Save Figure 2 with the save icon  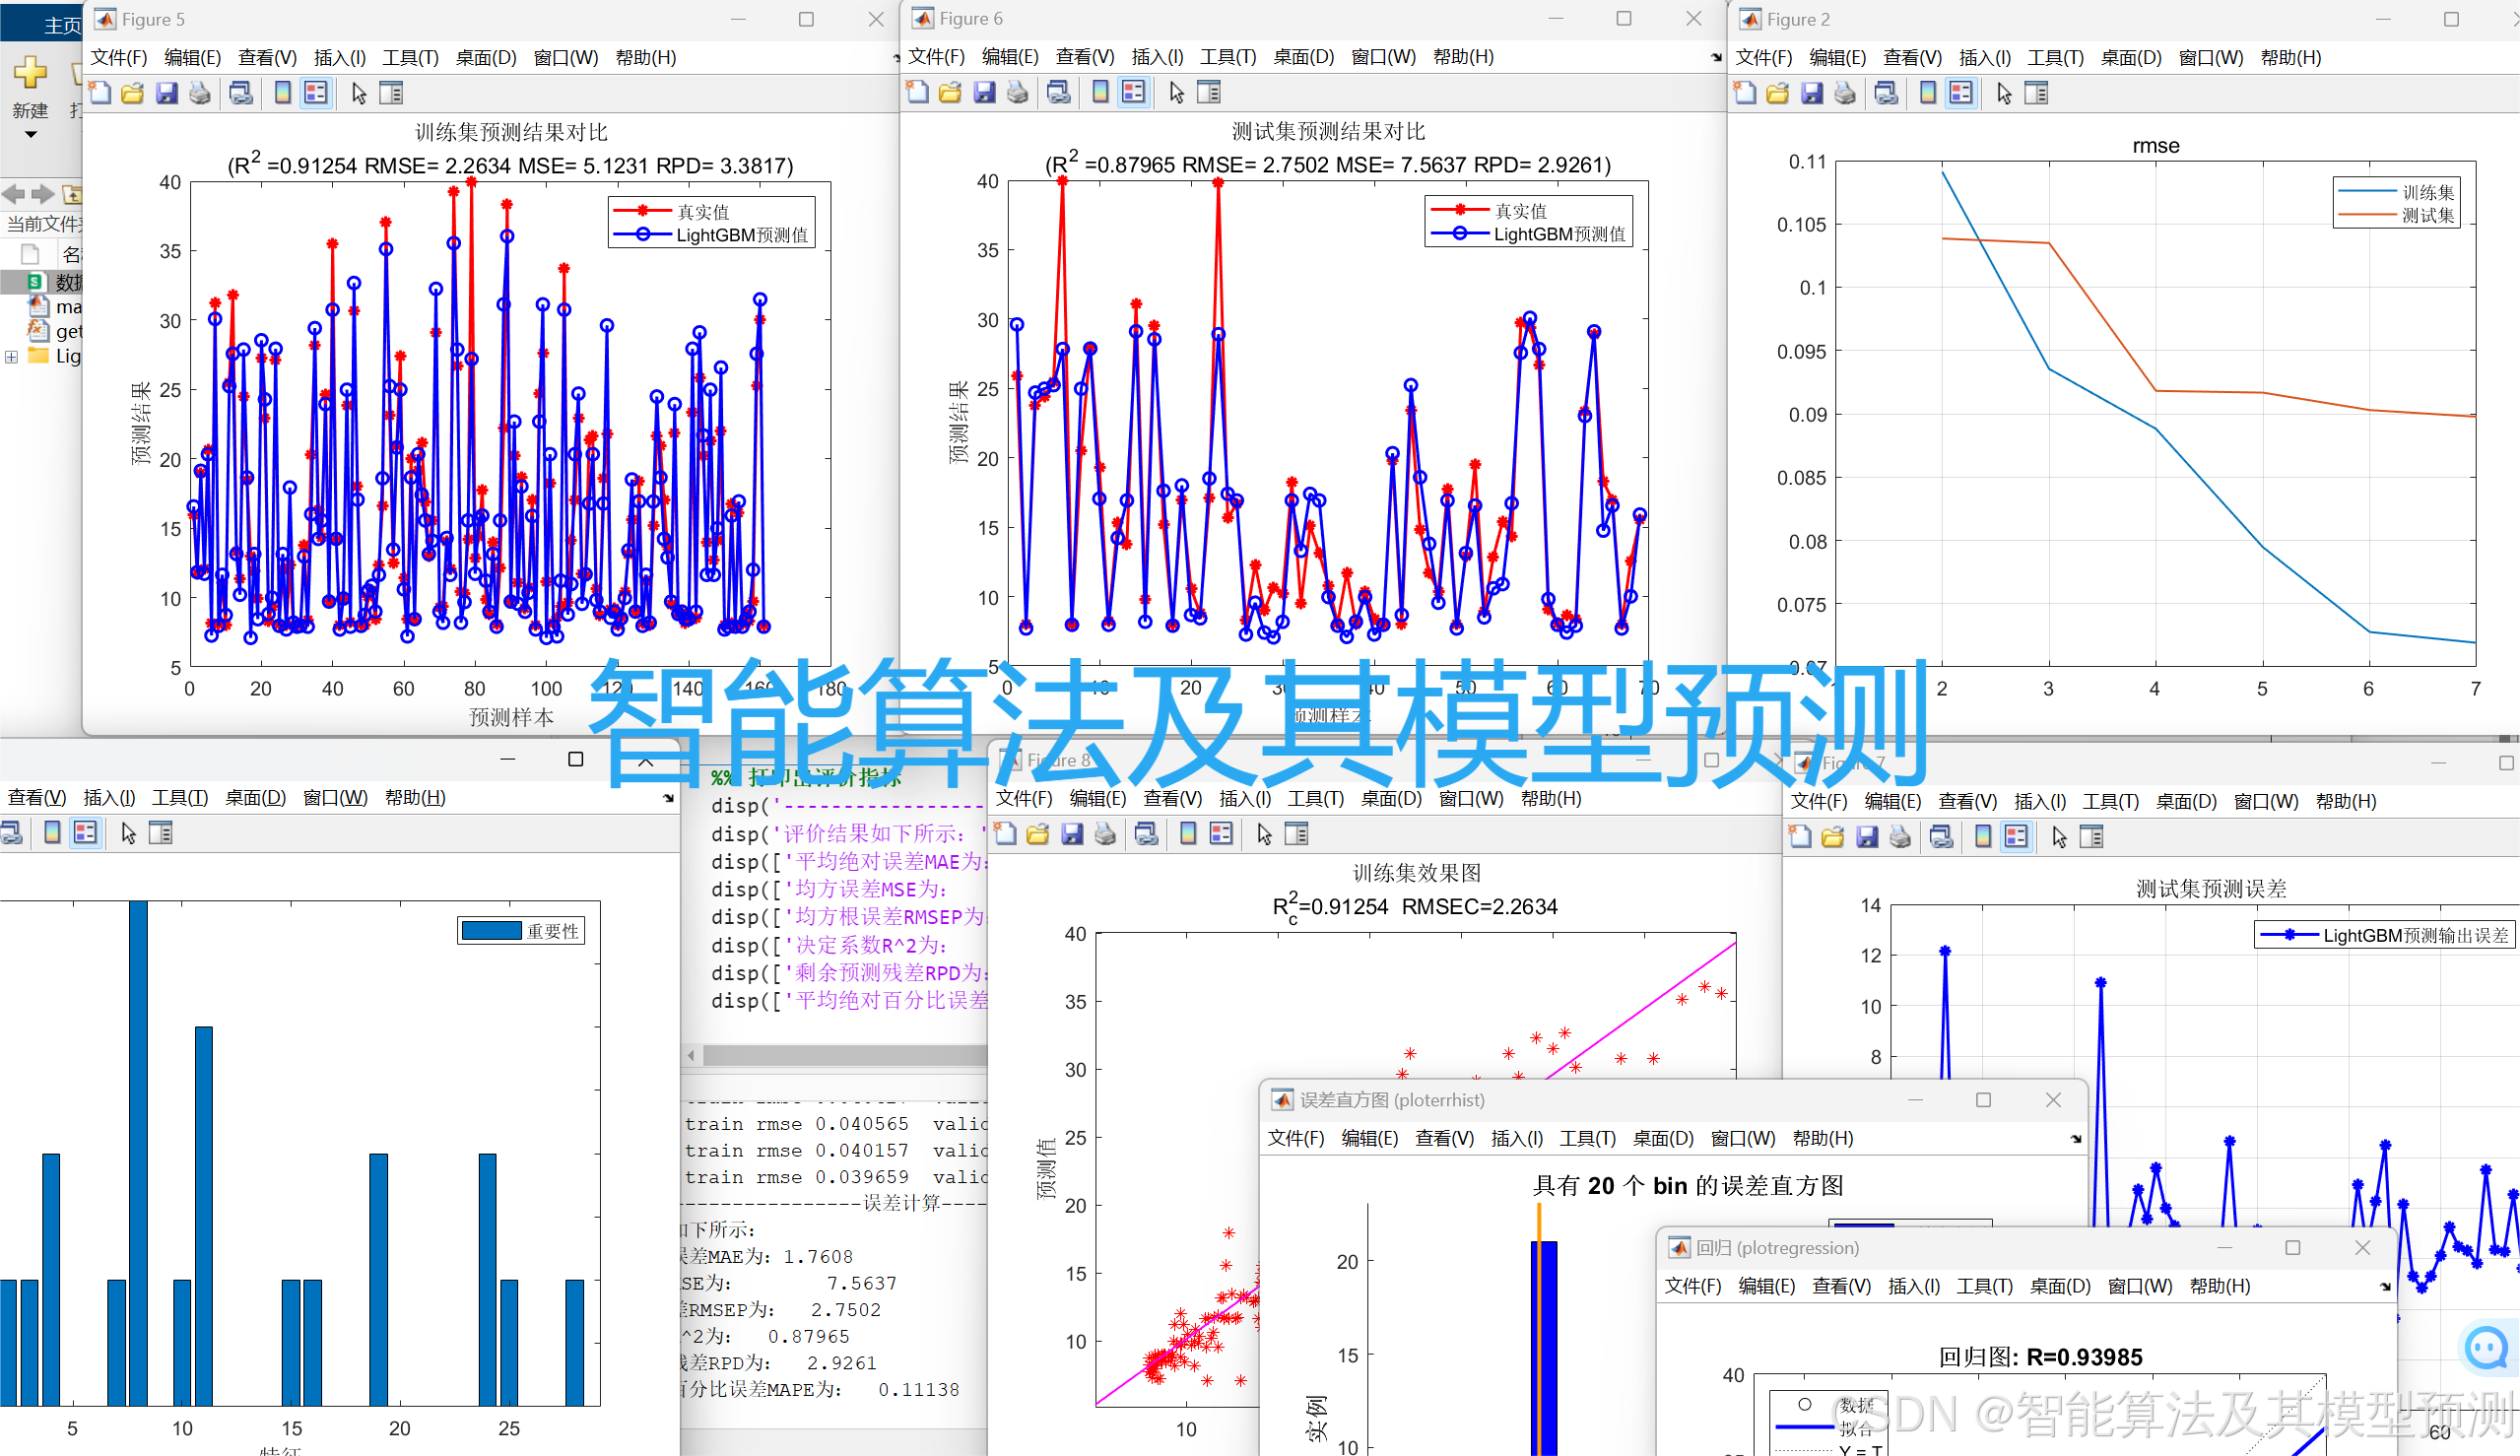[x=1811, y=92]
